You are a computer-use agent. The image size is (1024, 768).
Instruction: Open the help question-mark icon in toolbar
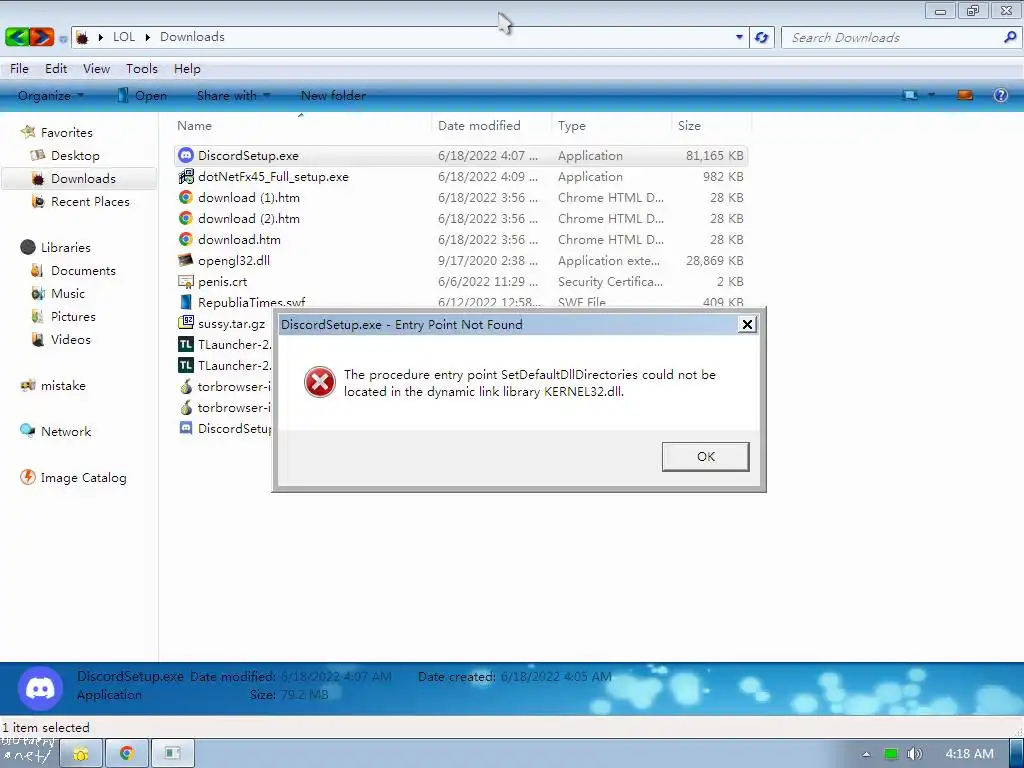point(1000,95)
